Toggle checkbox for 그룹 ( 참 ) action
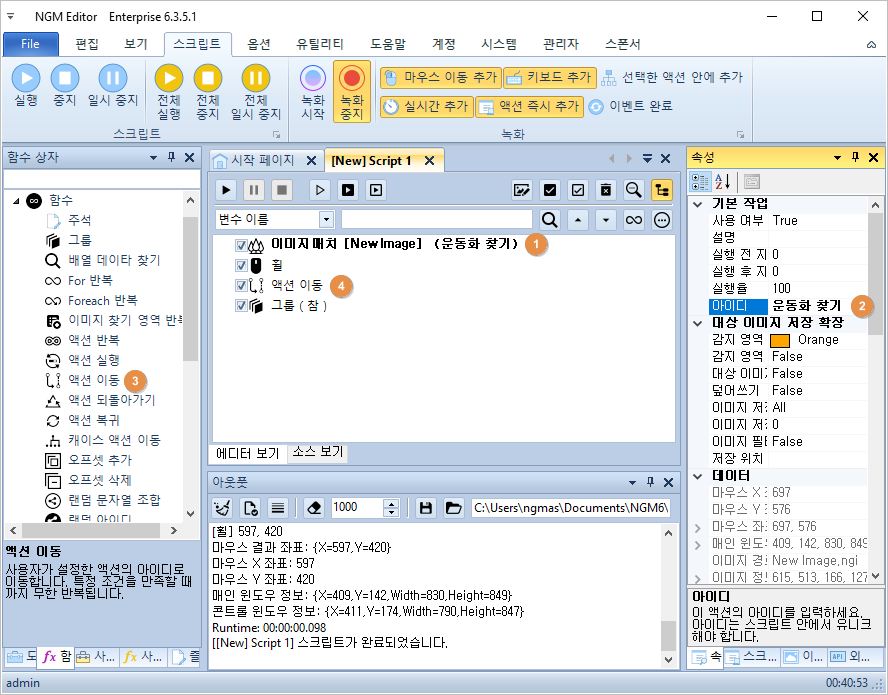This screenshot has width=888, height=695. tap(241, 306)
